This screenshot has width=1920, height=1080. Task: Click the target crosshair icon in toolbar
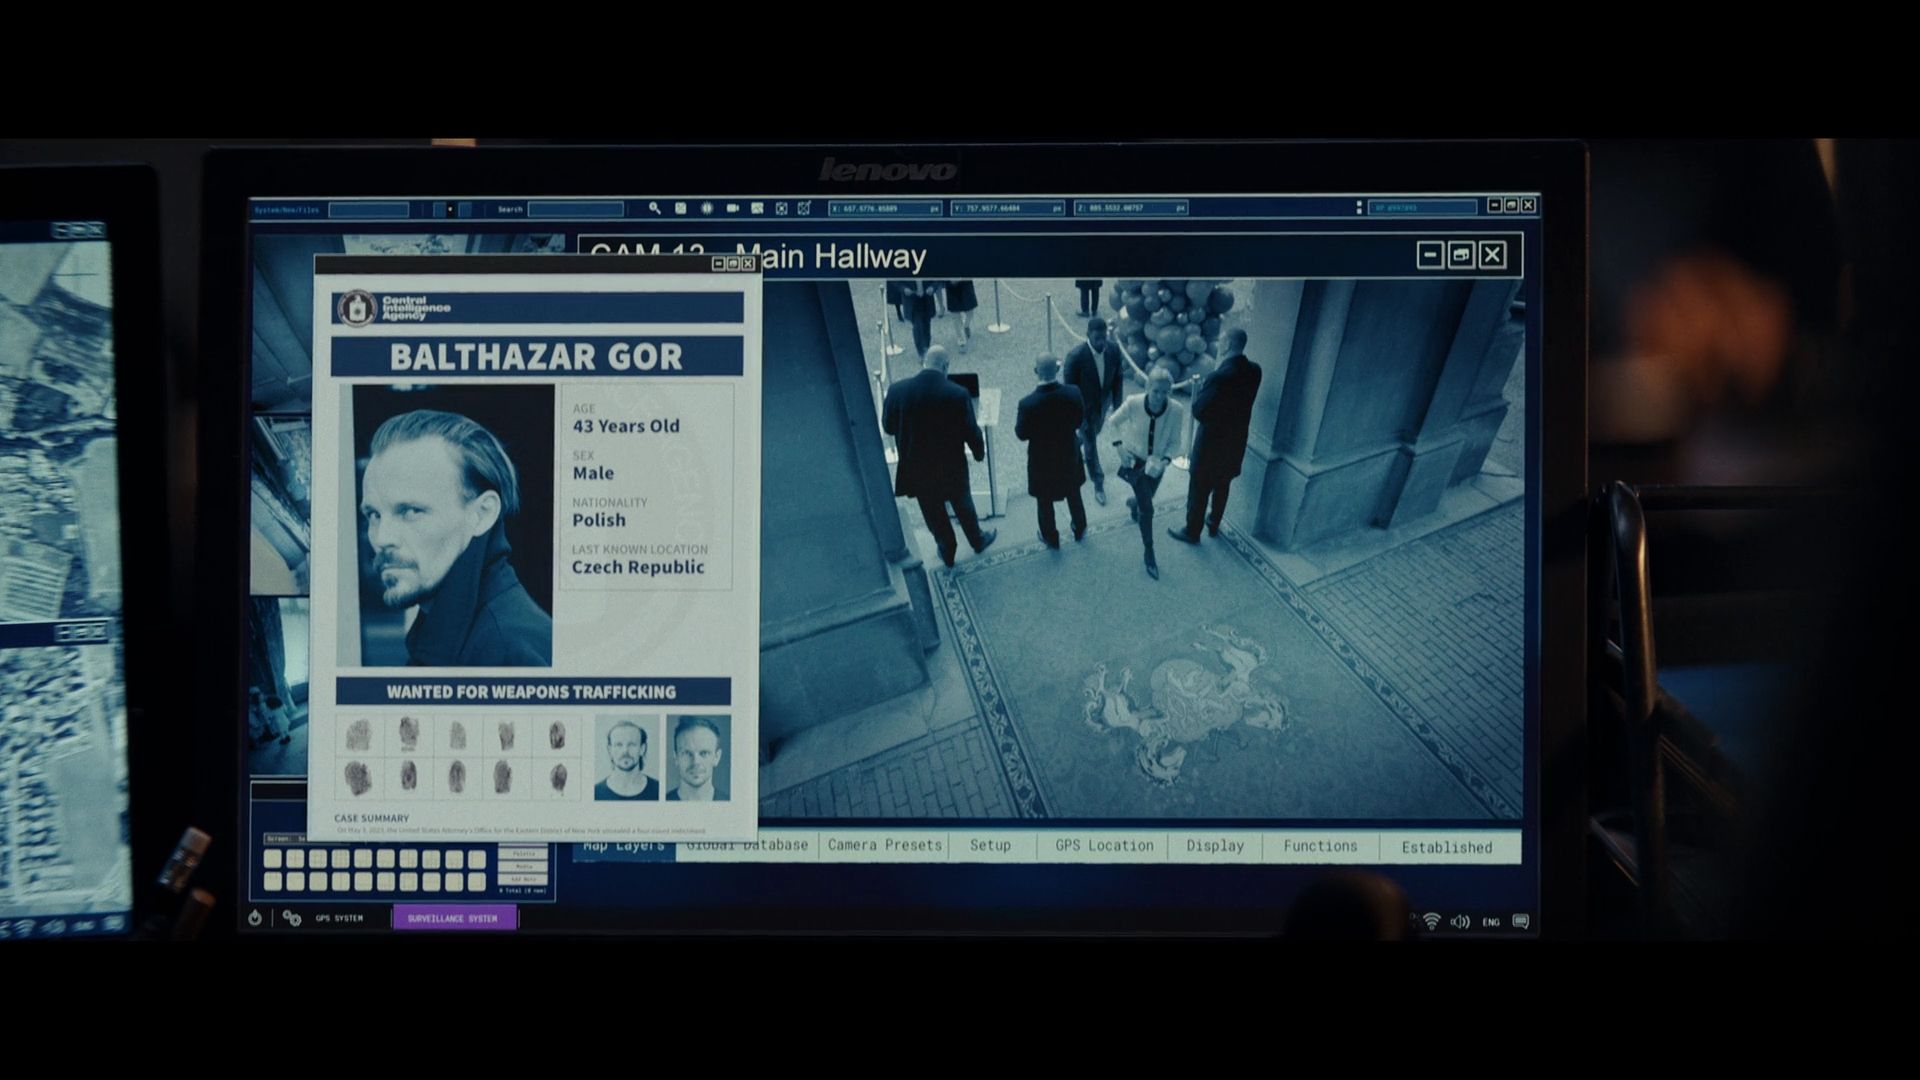pos(781,208)
